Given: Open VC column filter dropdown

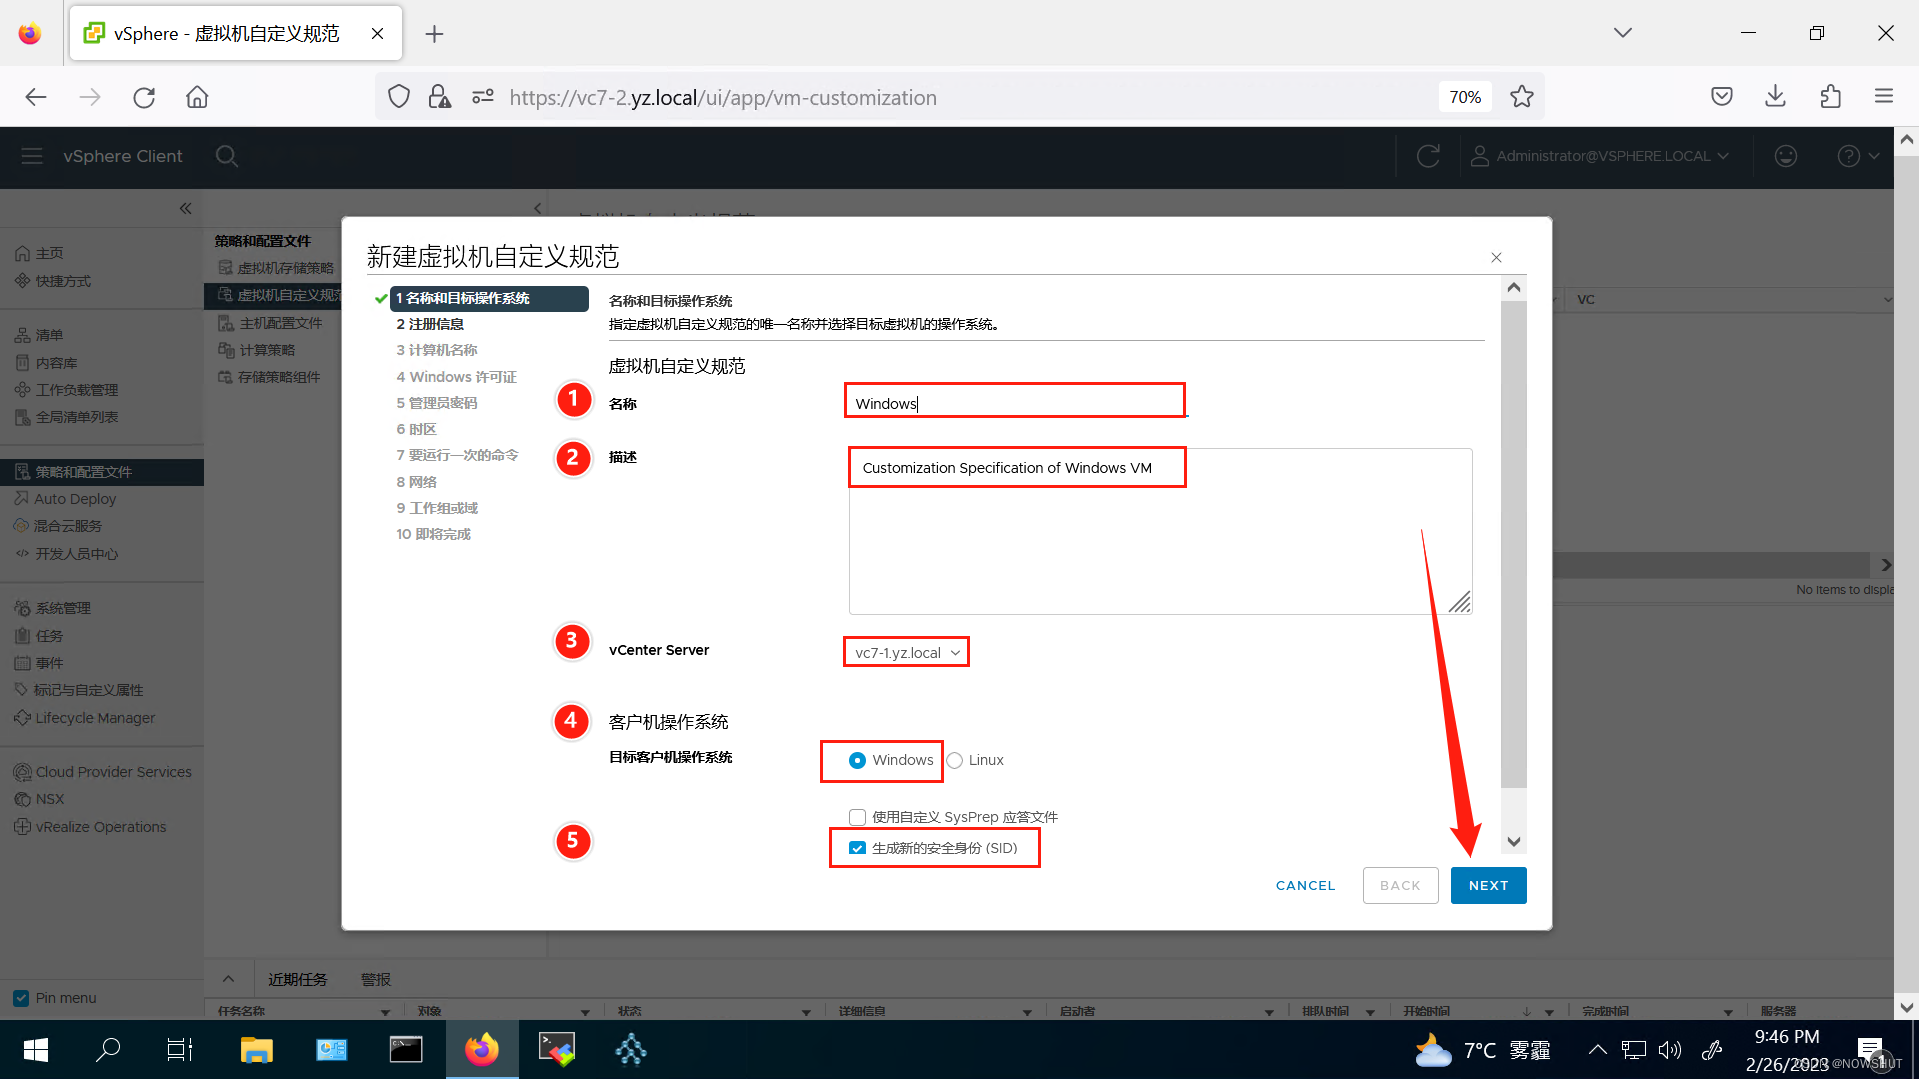Looking at the screenshot, I should tap(1887, 300).
